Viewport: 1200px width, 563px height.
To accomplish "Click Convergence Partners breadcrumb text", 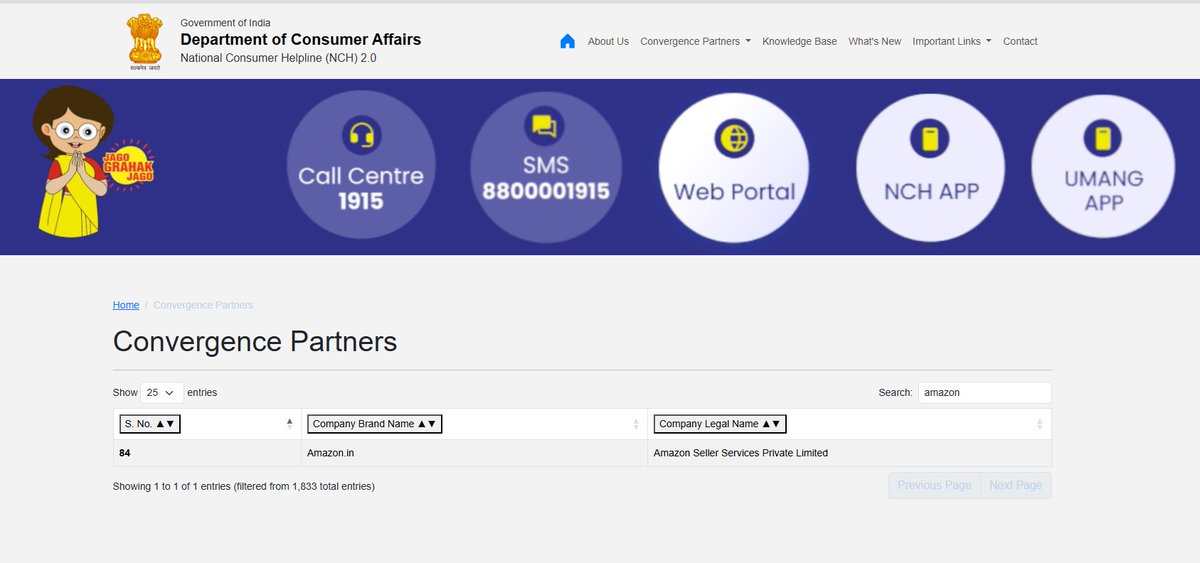I will 203,305.
